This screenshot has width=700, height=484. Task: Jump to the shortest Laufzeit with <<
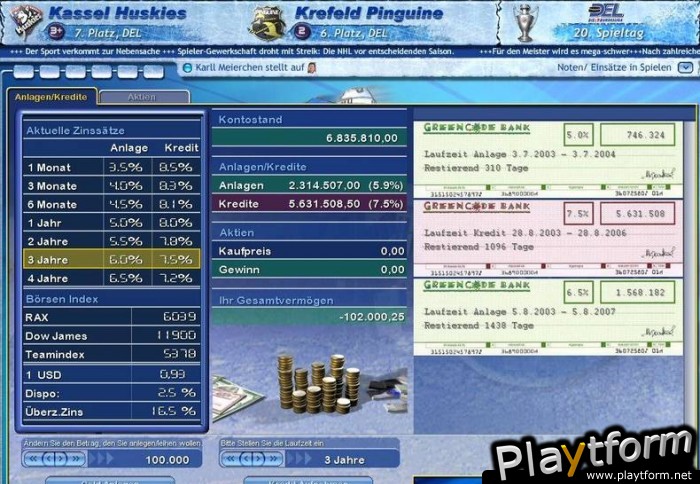pyautogui.click(x=231, y=459)
